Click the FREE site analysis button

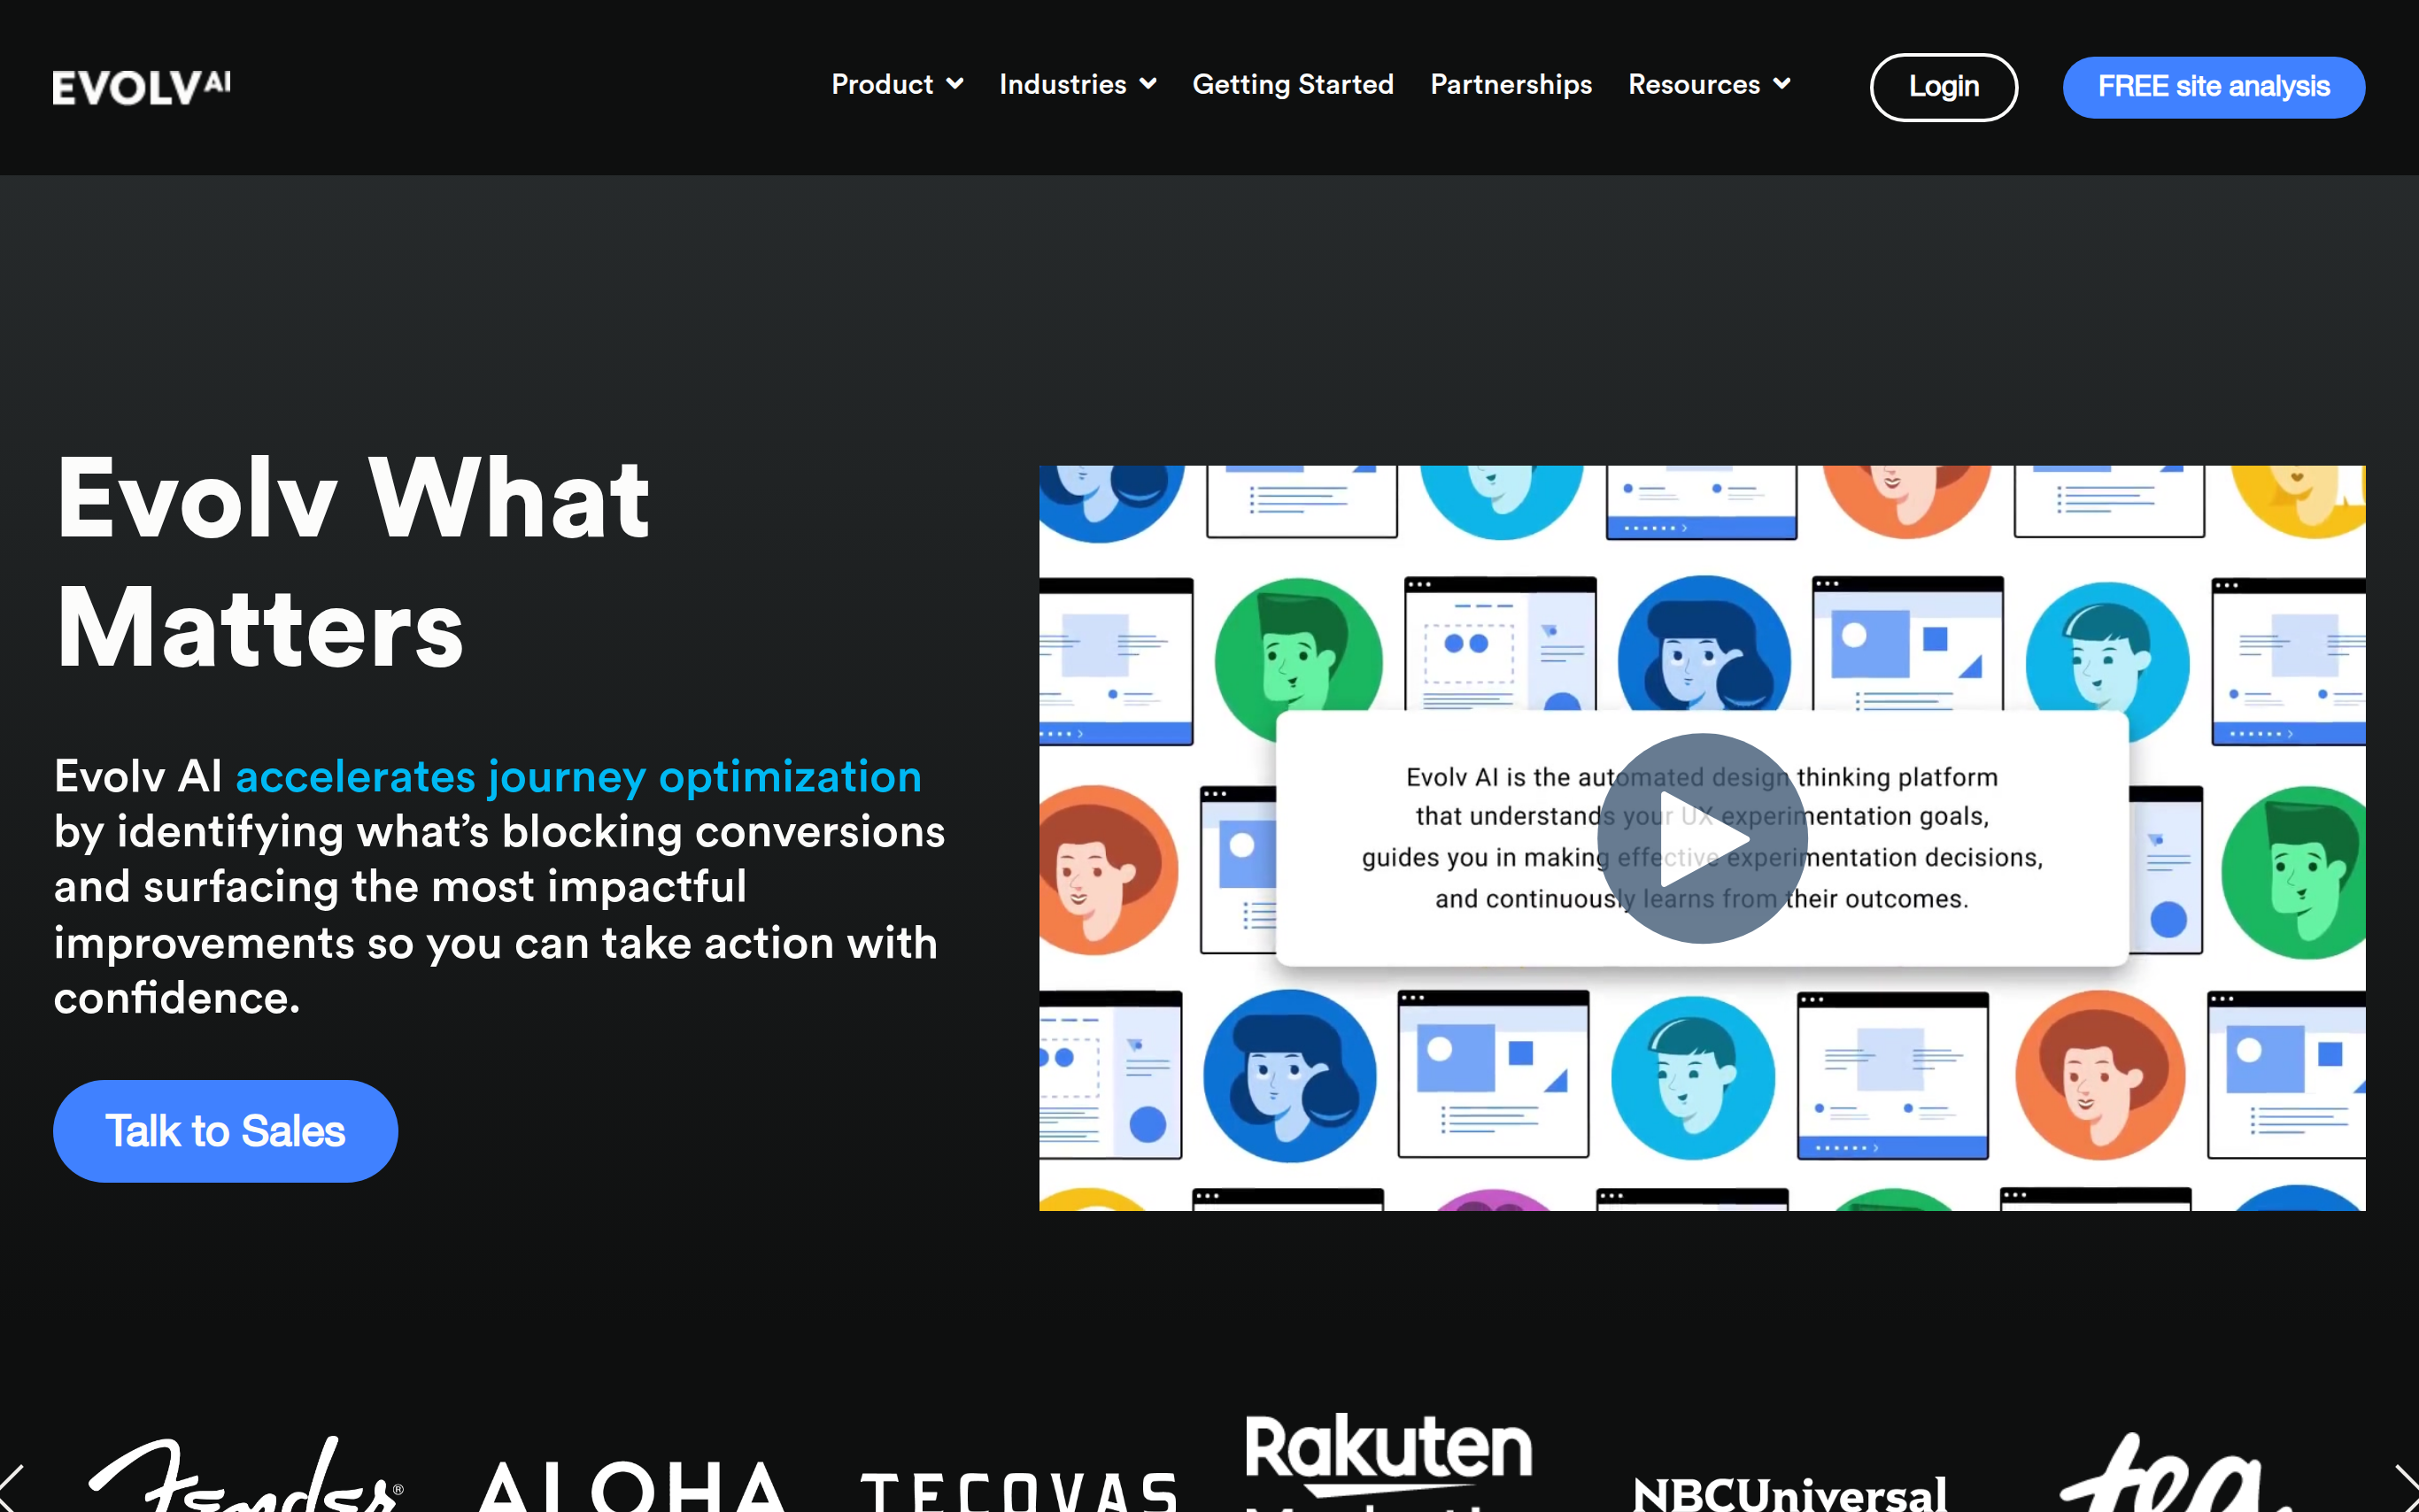click(2212, 87)
